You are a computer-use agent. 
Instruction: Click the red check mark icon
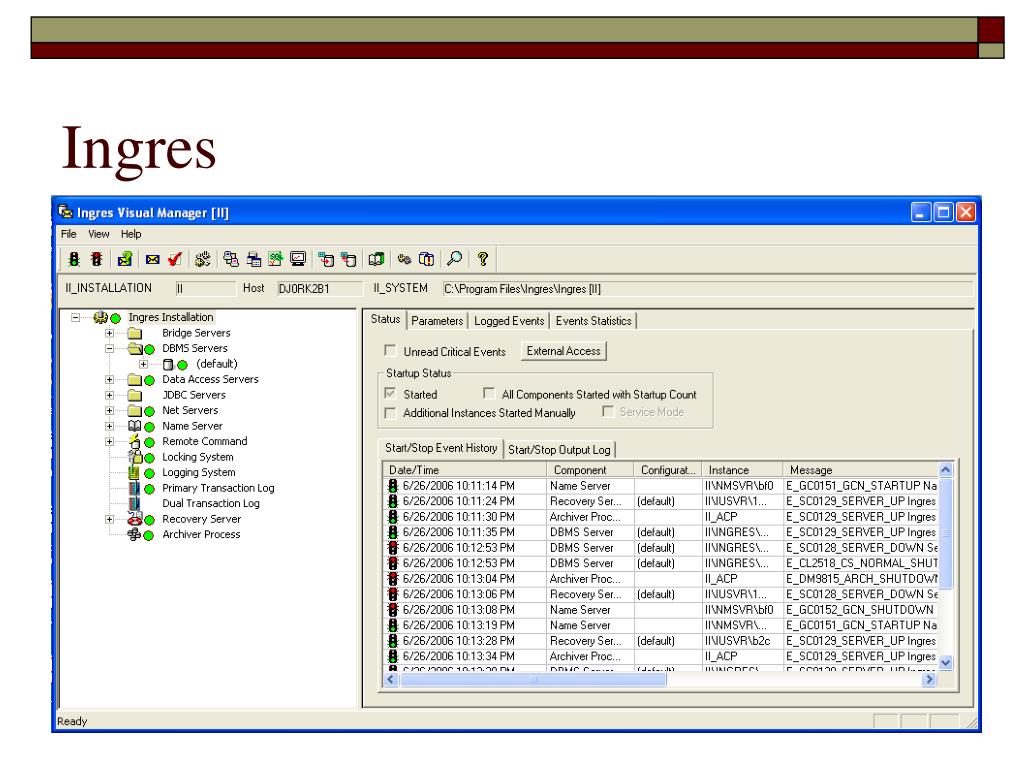pos(174,259)
